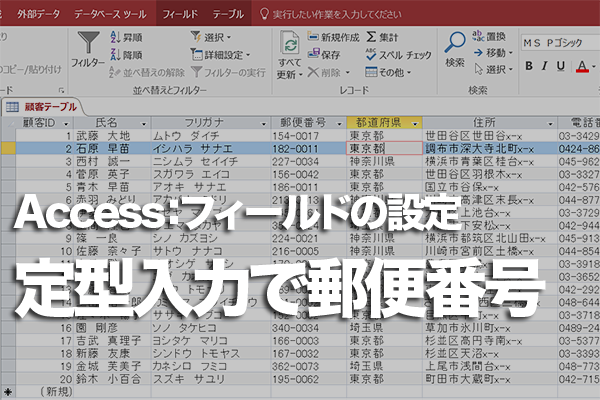
Task: Switch to データベース ツール ribbon tab
Action: (110, 14)
